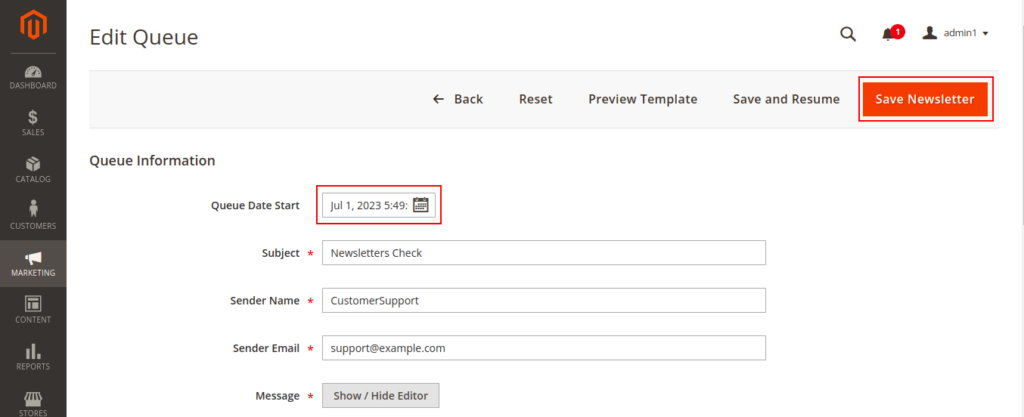Open the Catalog sidebar icon

[33, 165]
